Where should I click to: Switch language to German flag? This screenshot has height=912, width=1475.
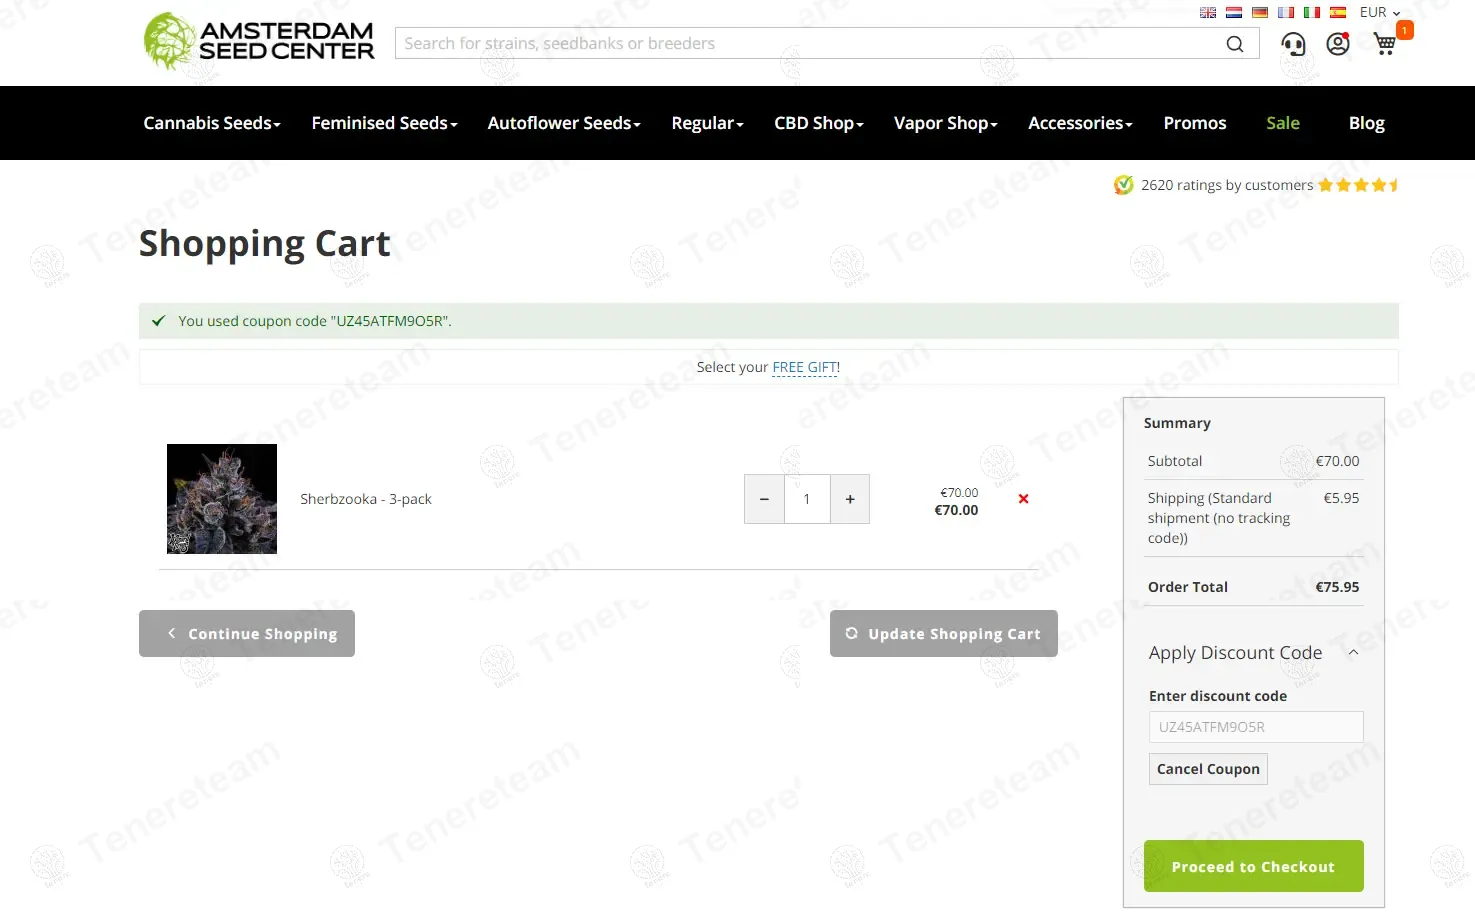1260,13
